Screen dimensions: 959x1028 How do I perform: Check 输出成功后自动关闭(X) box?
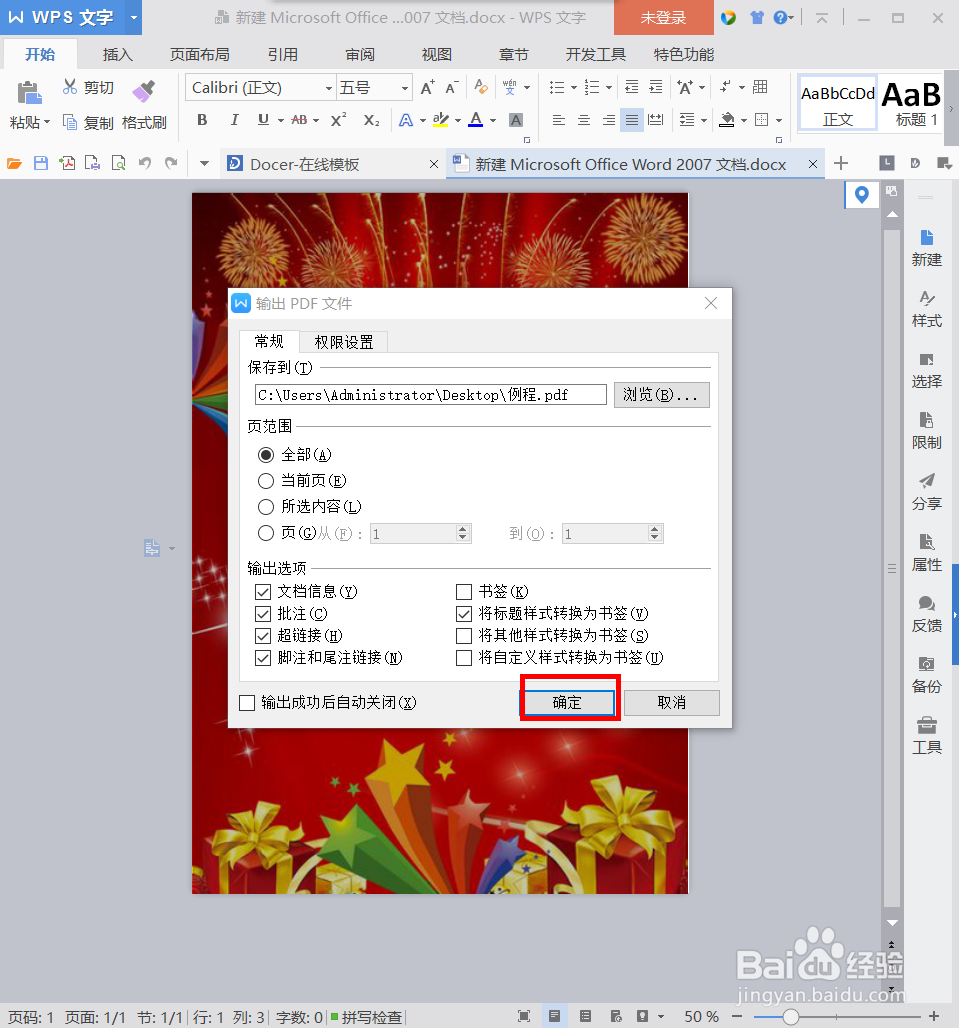point(247,703)
